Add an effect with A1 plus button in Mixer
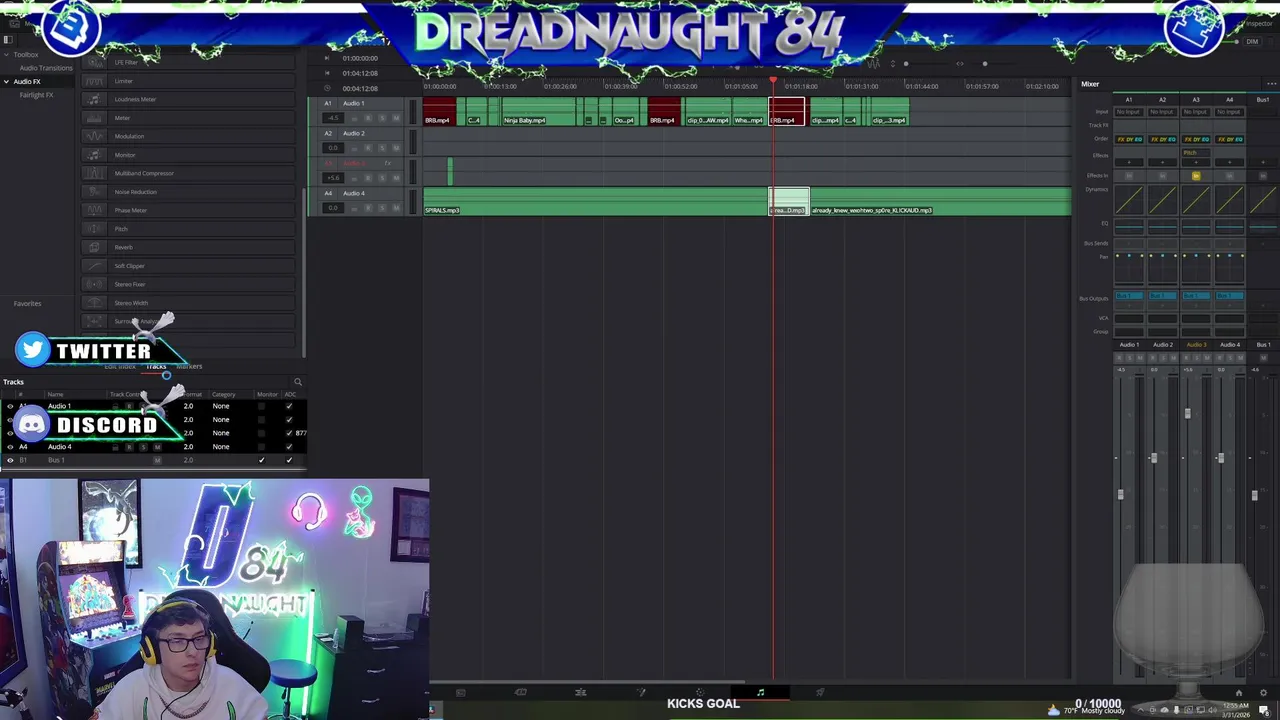This screenshot has height=720, width=1280. point(1129,162)
